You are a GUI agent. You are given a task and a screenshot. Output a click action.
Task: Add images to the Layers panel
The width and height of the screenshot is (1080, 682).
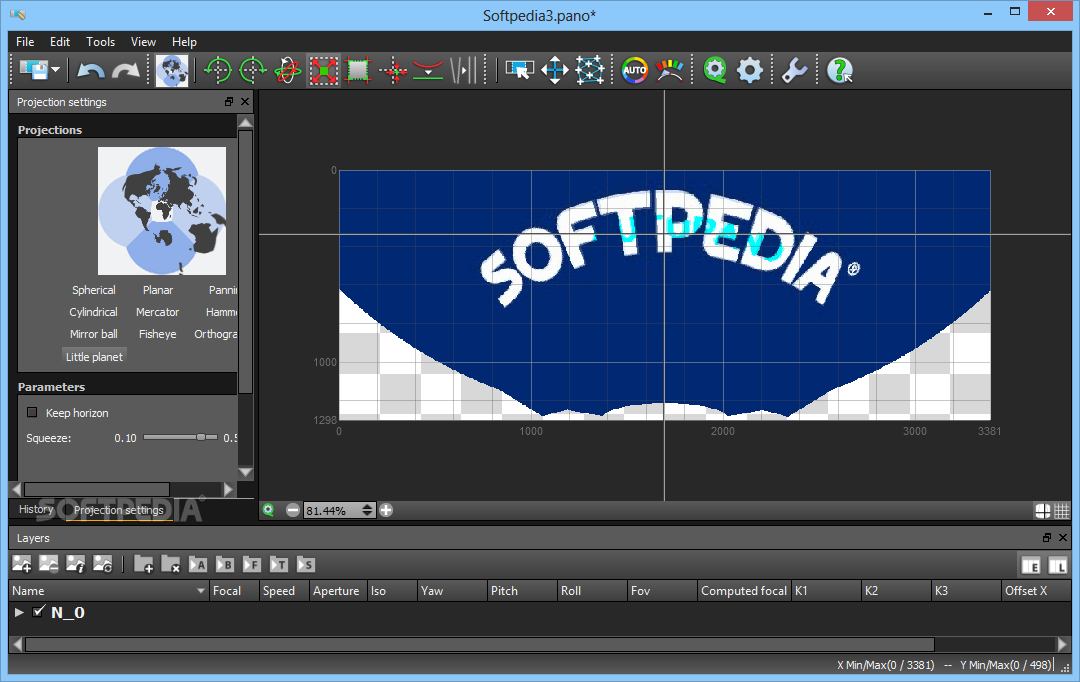coord(21,564)
